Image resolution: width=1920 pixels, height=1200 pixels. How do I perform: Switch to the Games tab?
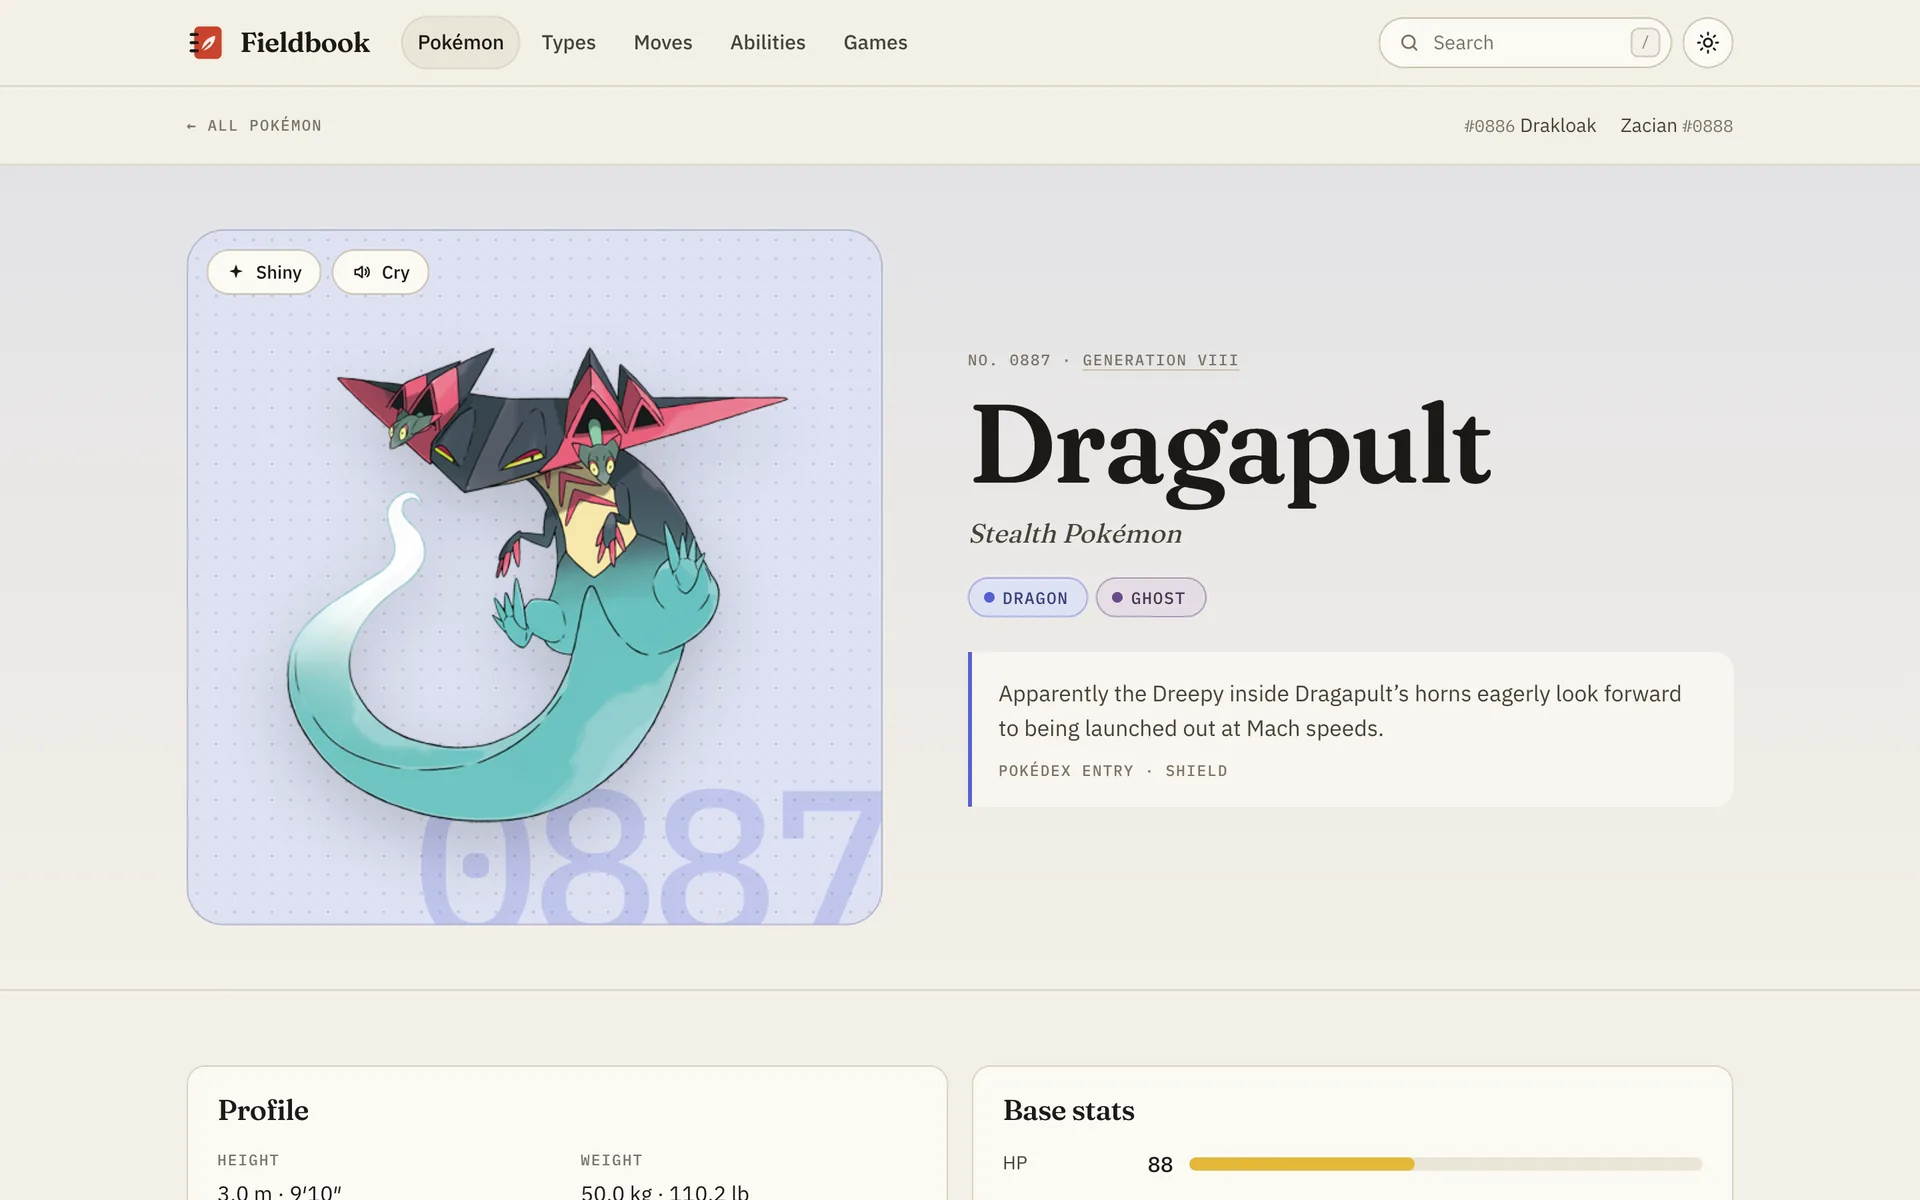click(x=875, y=42)
